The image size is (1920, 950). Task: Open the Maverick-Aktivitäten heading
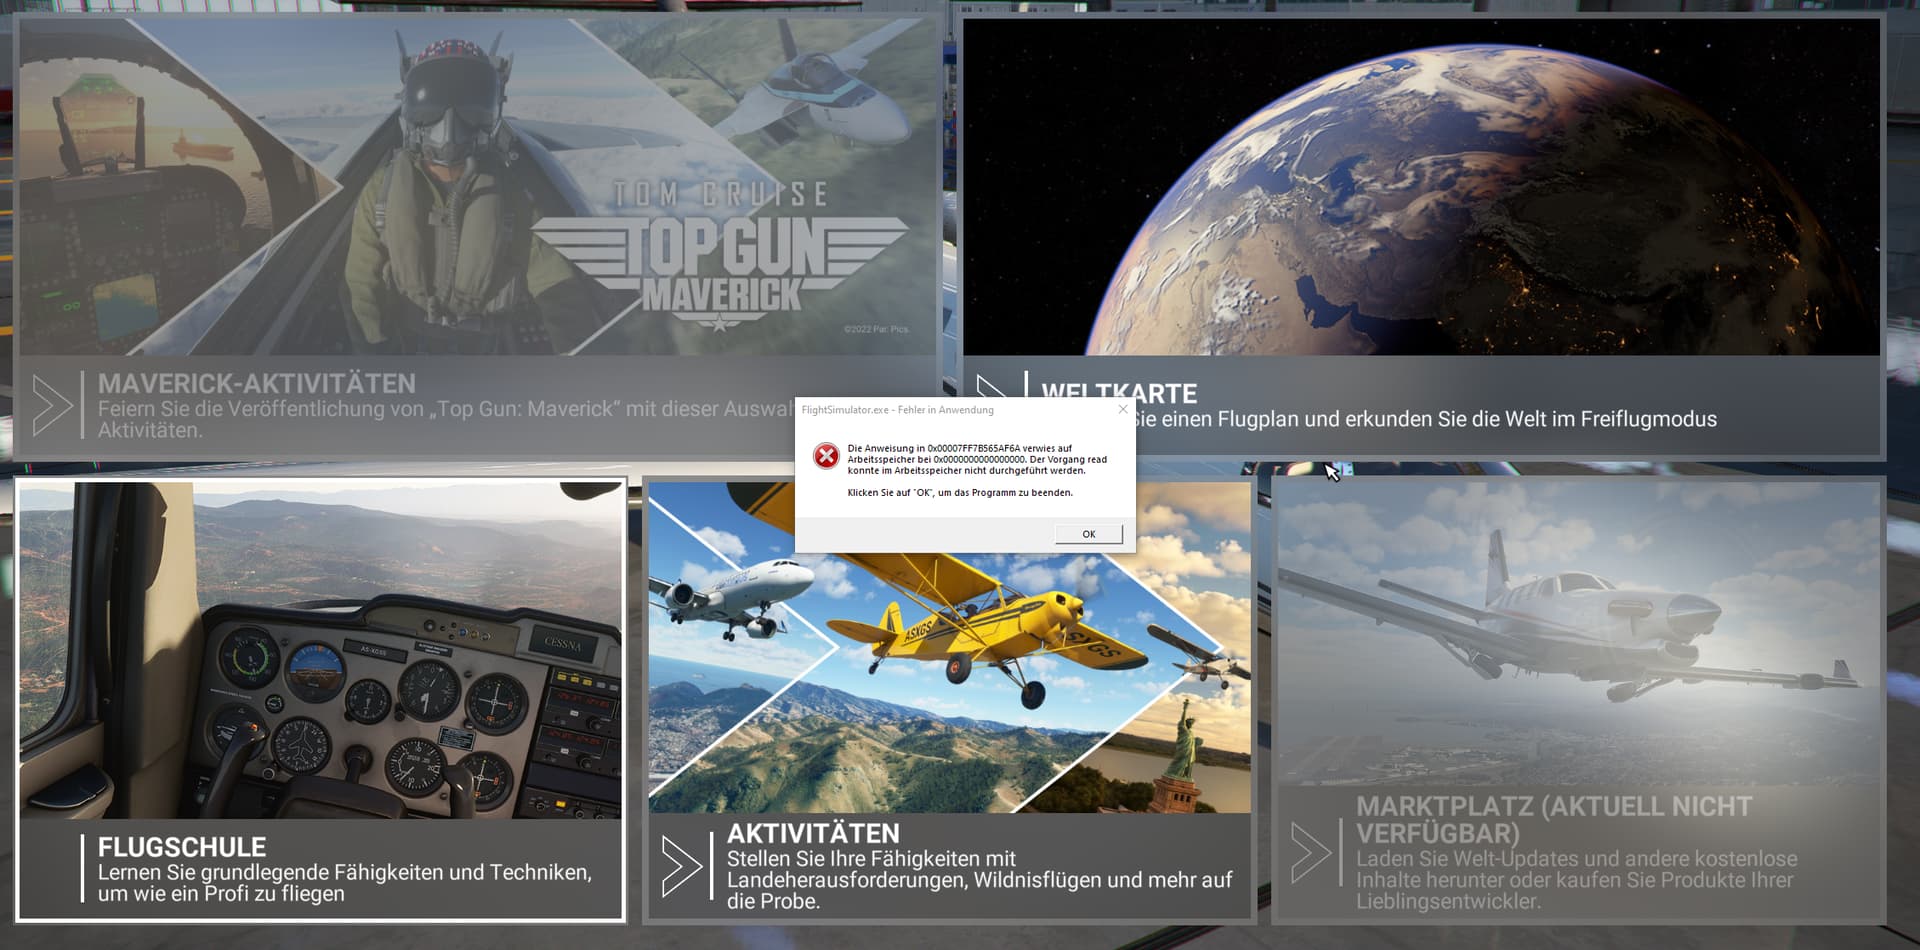pyautogui.click(x=257, y=384)
